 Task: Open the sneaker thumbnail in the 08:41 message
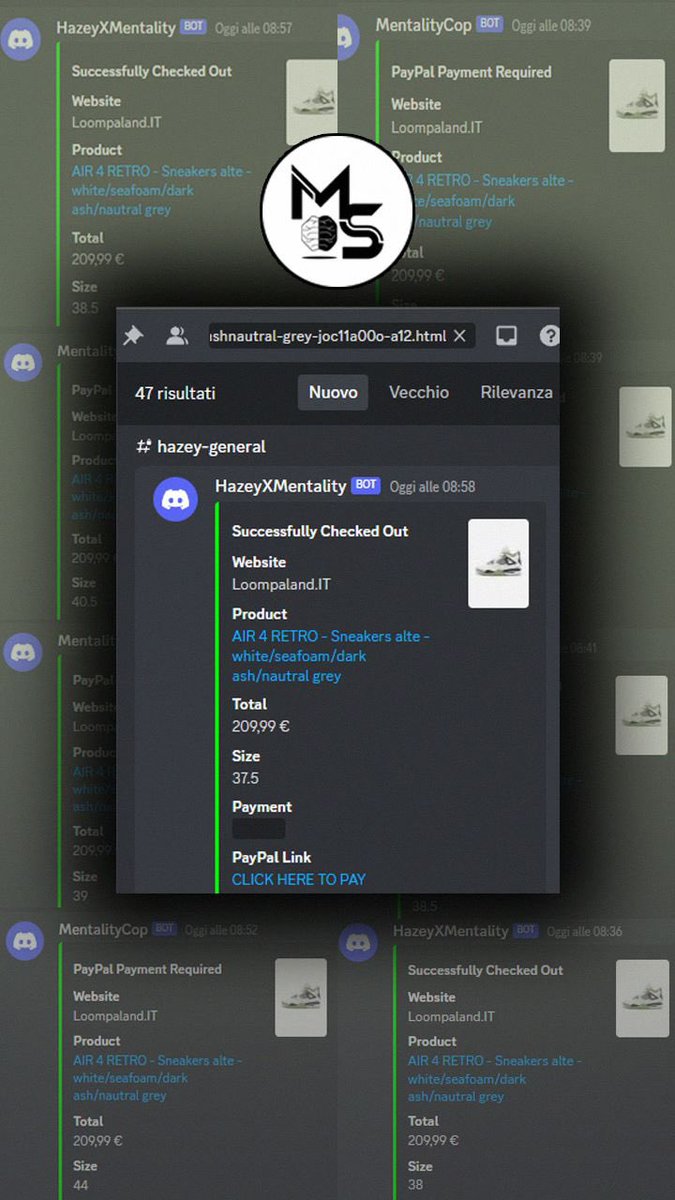pos(641,715)
